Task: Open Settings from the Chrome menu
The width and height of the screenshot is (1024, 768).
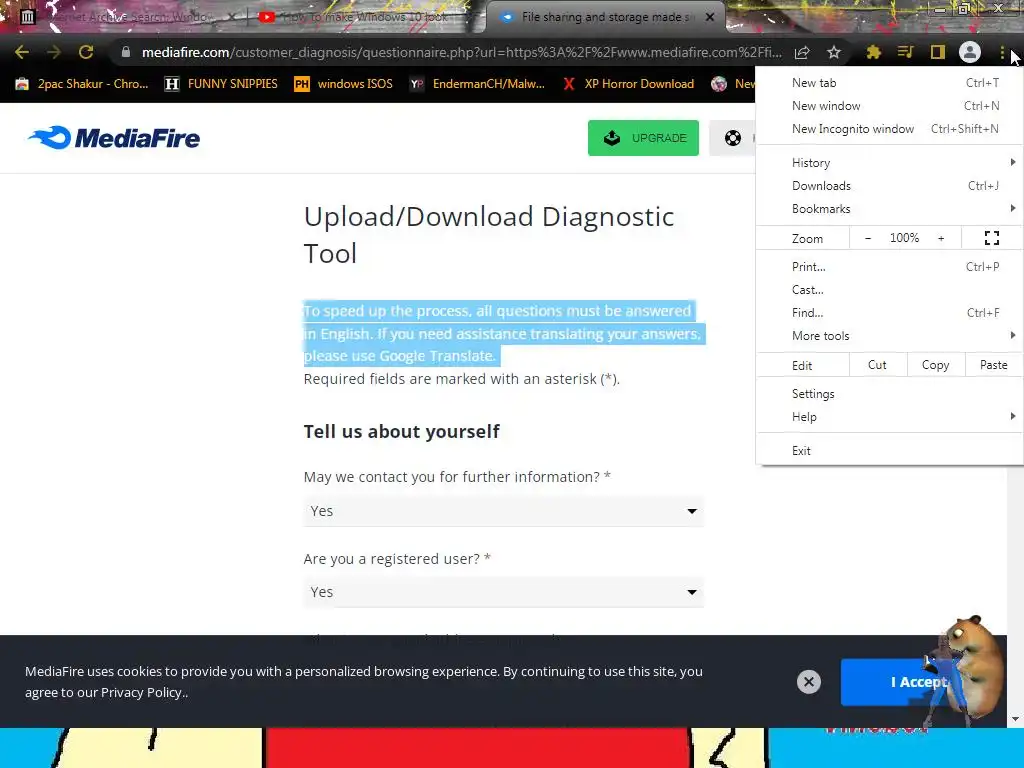Action: pos(889,394)
